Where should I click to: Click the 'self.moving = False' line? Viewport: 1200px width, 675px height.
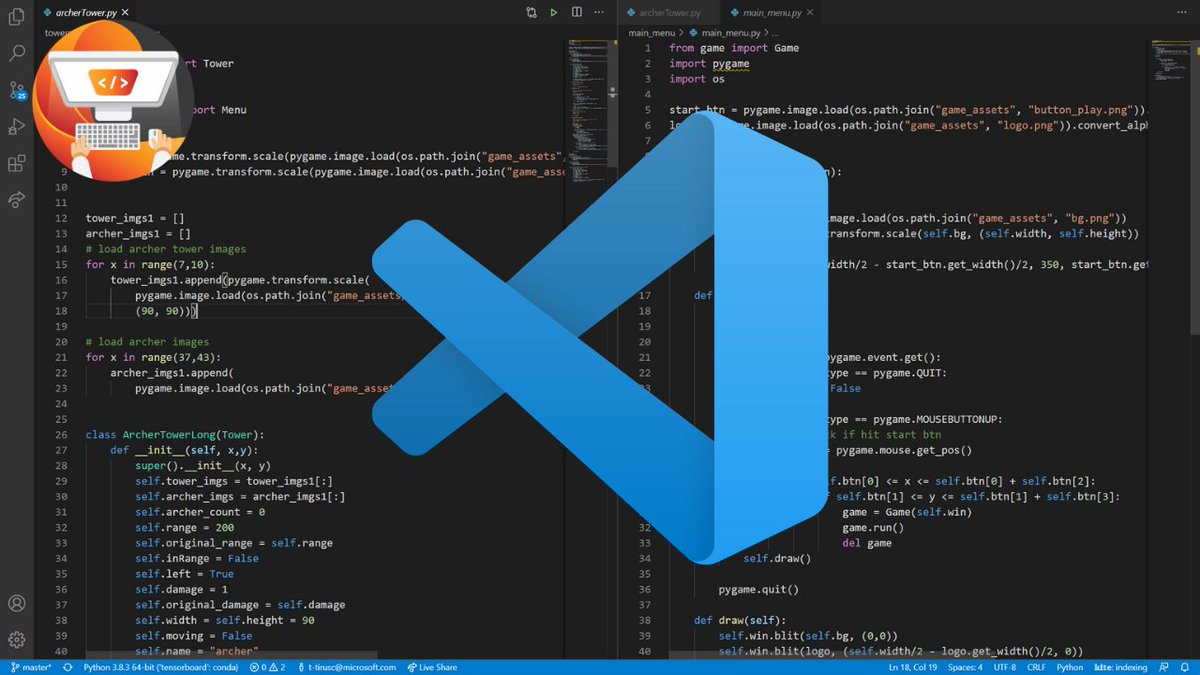click(x=194, y=636)
